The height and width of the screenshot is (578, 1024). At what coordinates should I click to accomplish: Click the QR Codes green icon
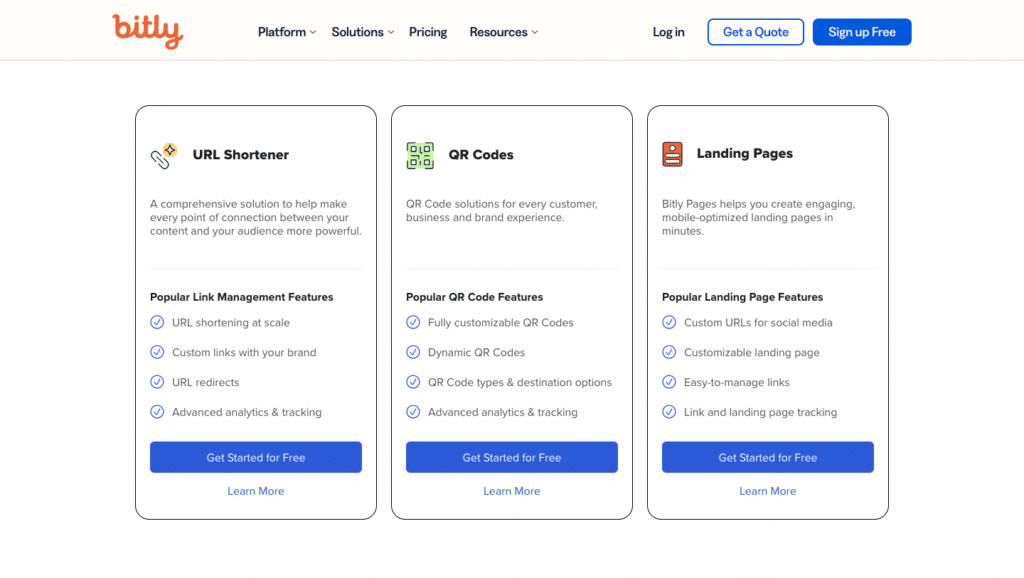420,155
